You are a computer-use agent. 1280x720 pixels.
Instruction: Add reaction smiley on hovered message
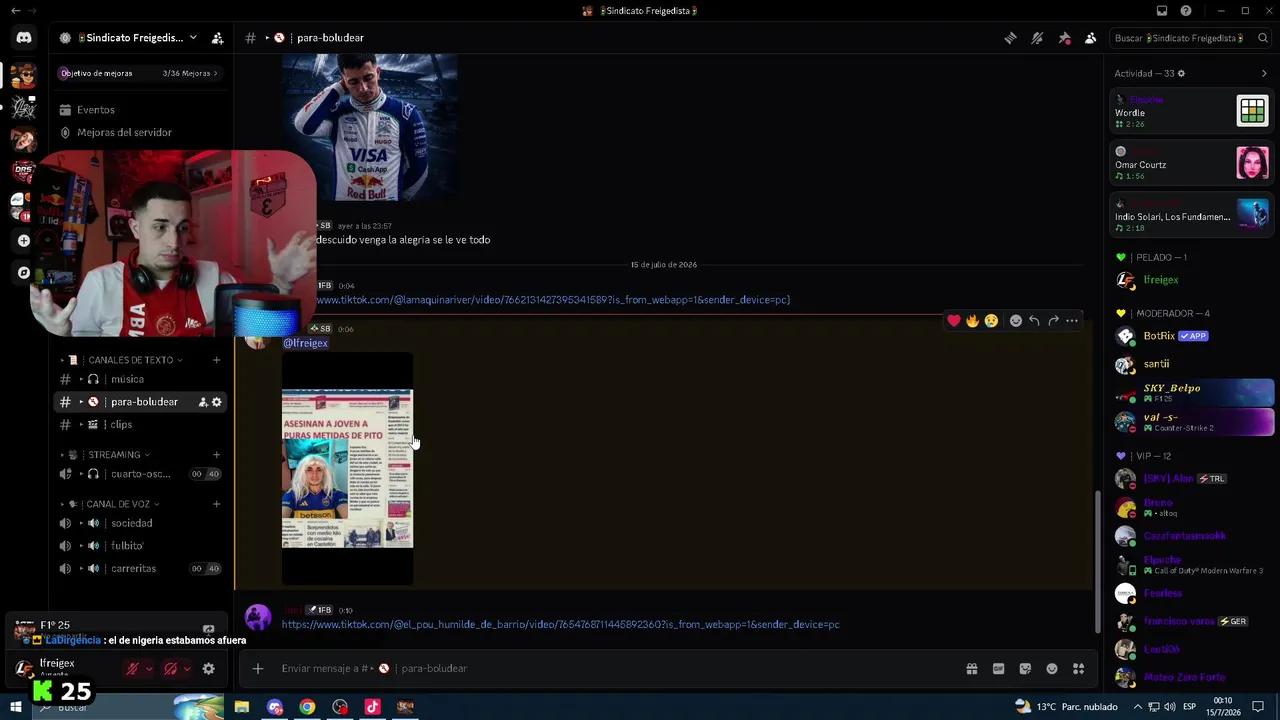tap(1016, 320)
